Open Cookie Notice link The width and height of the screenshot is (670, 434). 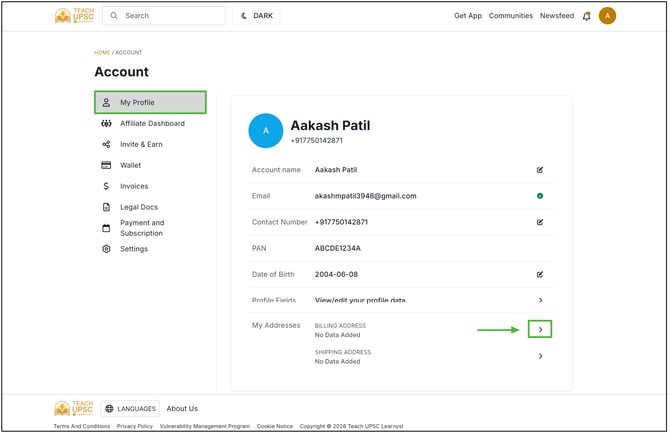point(276,427)
